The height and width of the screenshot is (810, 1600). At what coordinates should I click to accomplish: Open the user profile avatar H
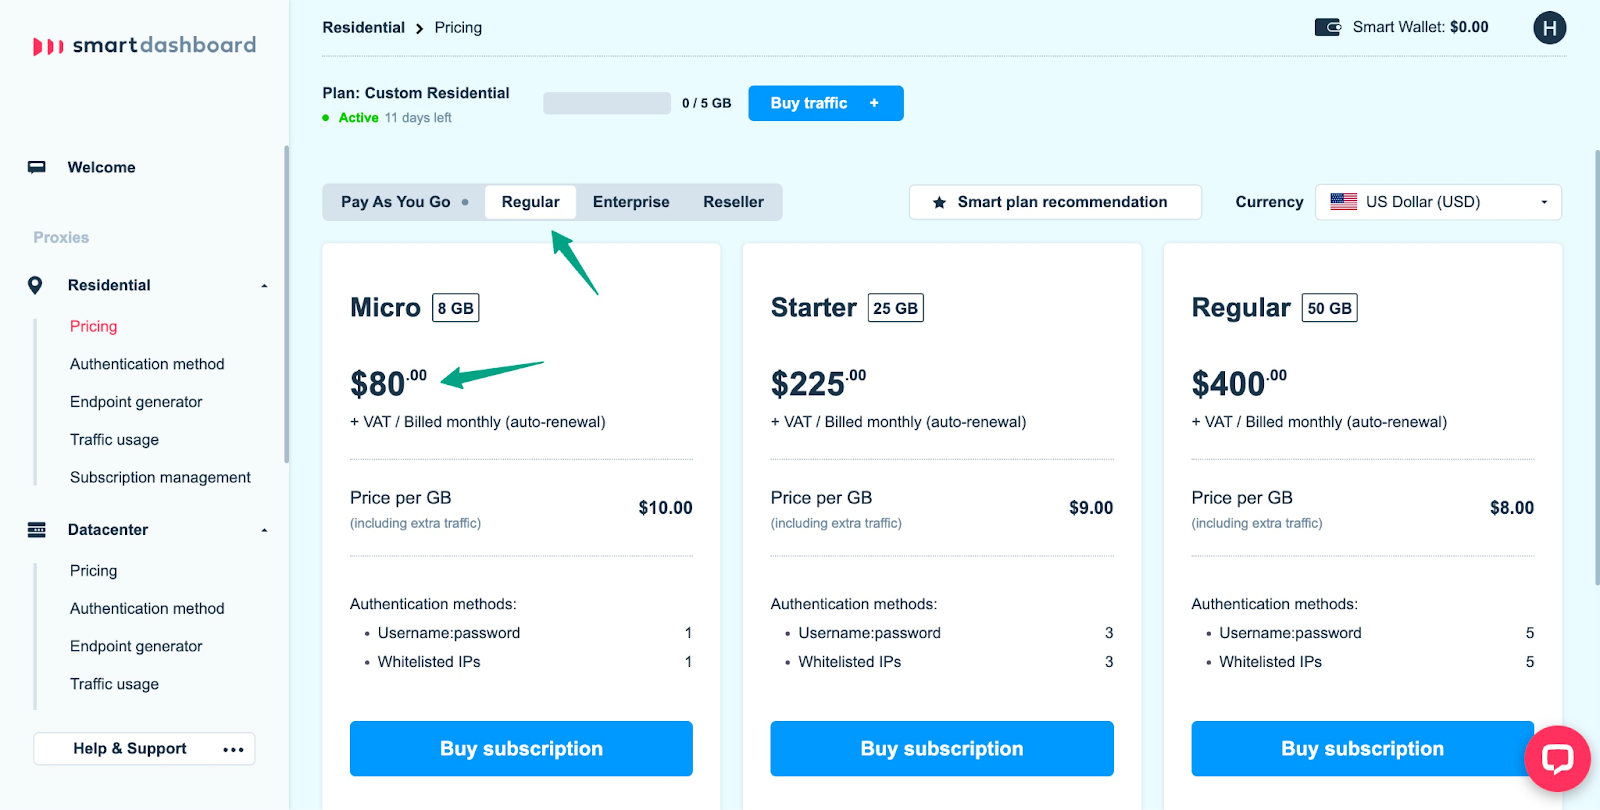1549,28
